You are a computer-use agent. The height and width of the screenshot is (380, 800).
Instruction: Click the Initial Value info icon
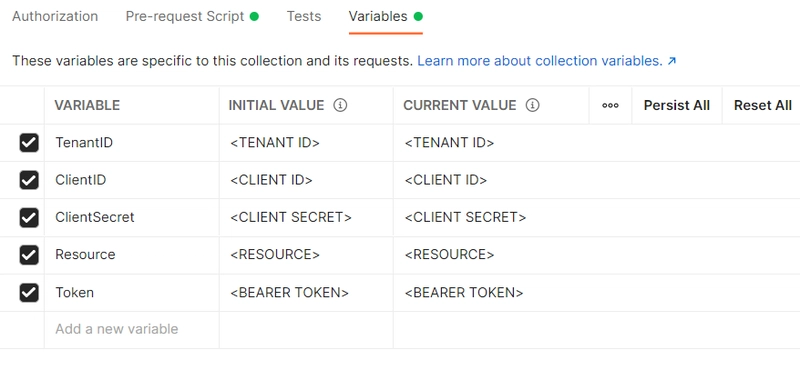click(x=340, y=105)
